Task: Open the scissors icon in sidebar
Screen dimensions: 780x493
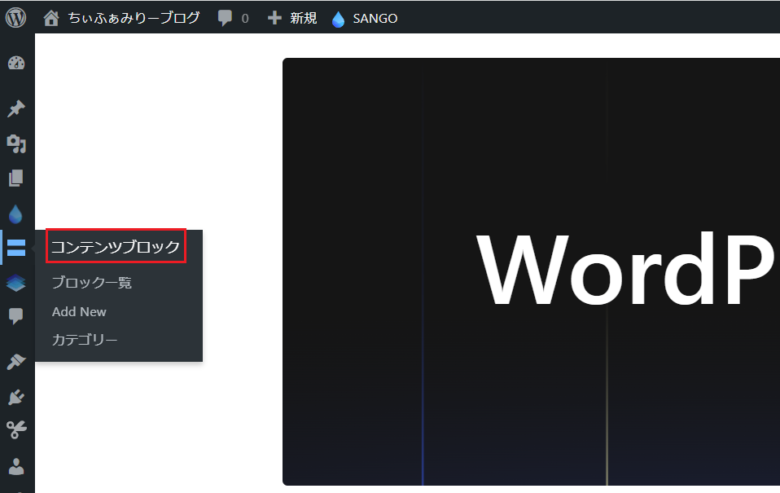Action: click(x=16, y=430)
